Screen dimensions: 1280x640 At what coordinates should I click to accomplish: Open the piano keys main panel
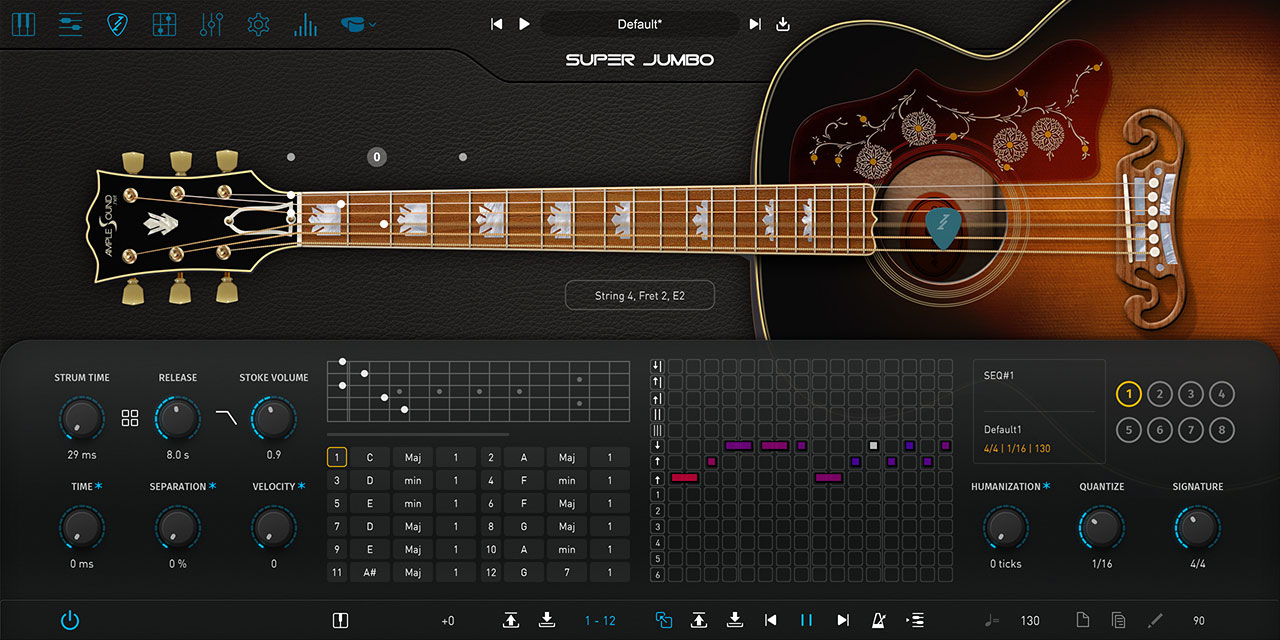coord(23,24)
